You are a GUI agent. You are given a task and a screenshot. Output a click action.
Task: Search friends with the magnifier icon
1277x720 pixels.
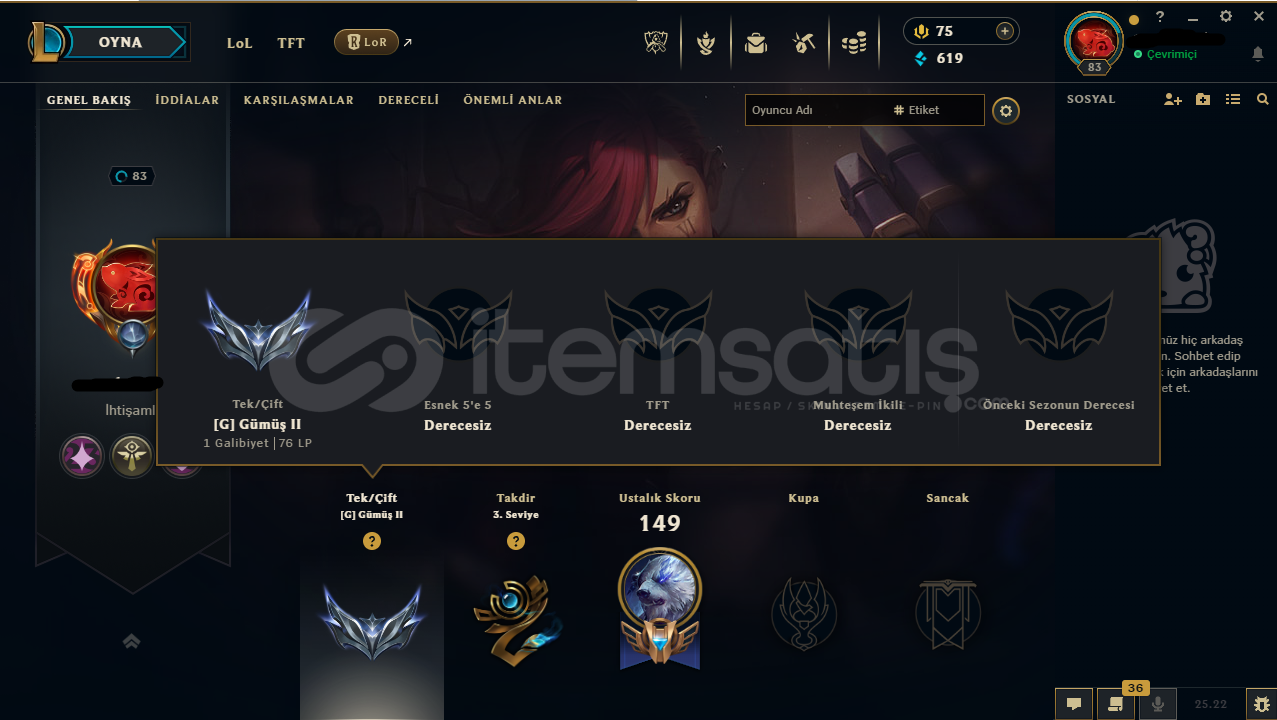click(1263, 100)
